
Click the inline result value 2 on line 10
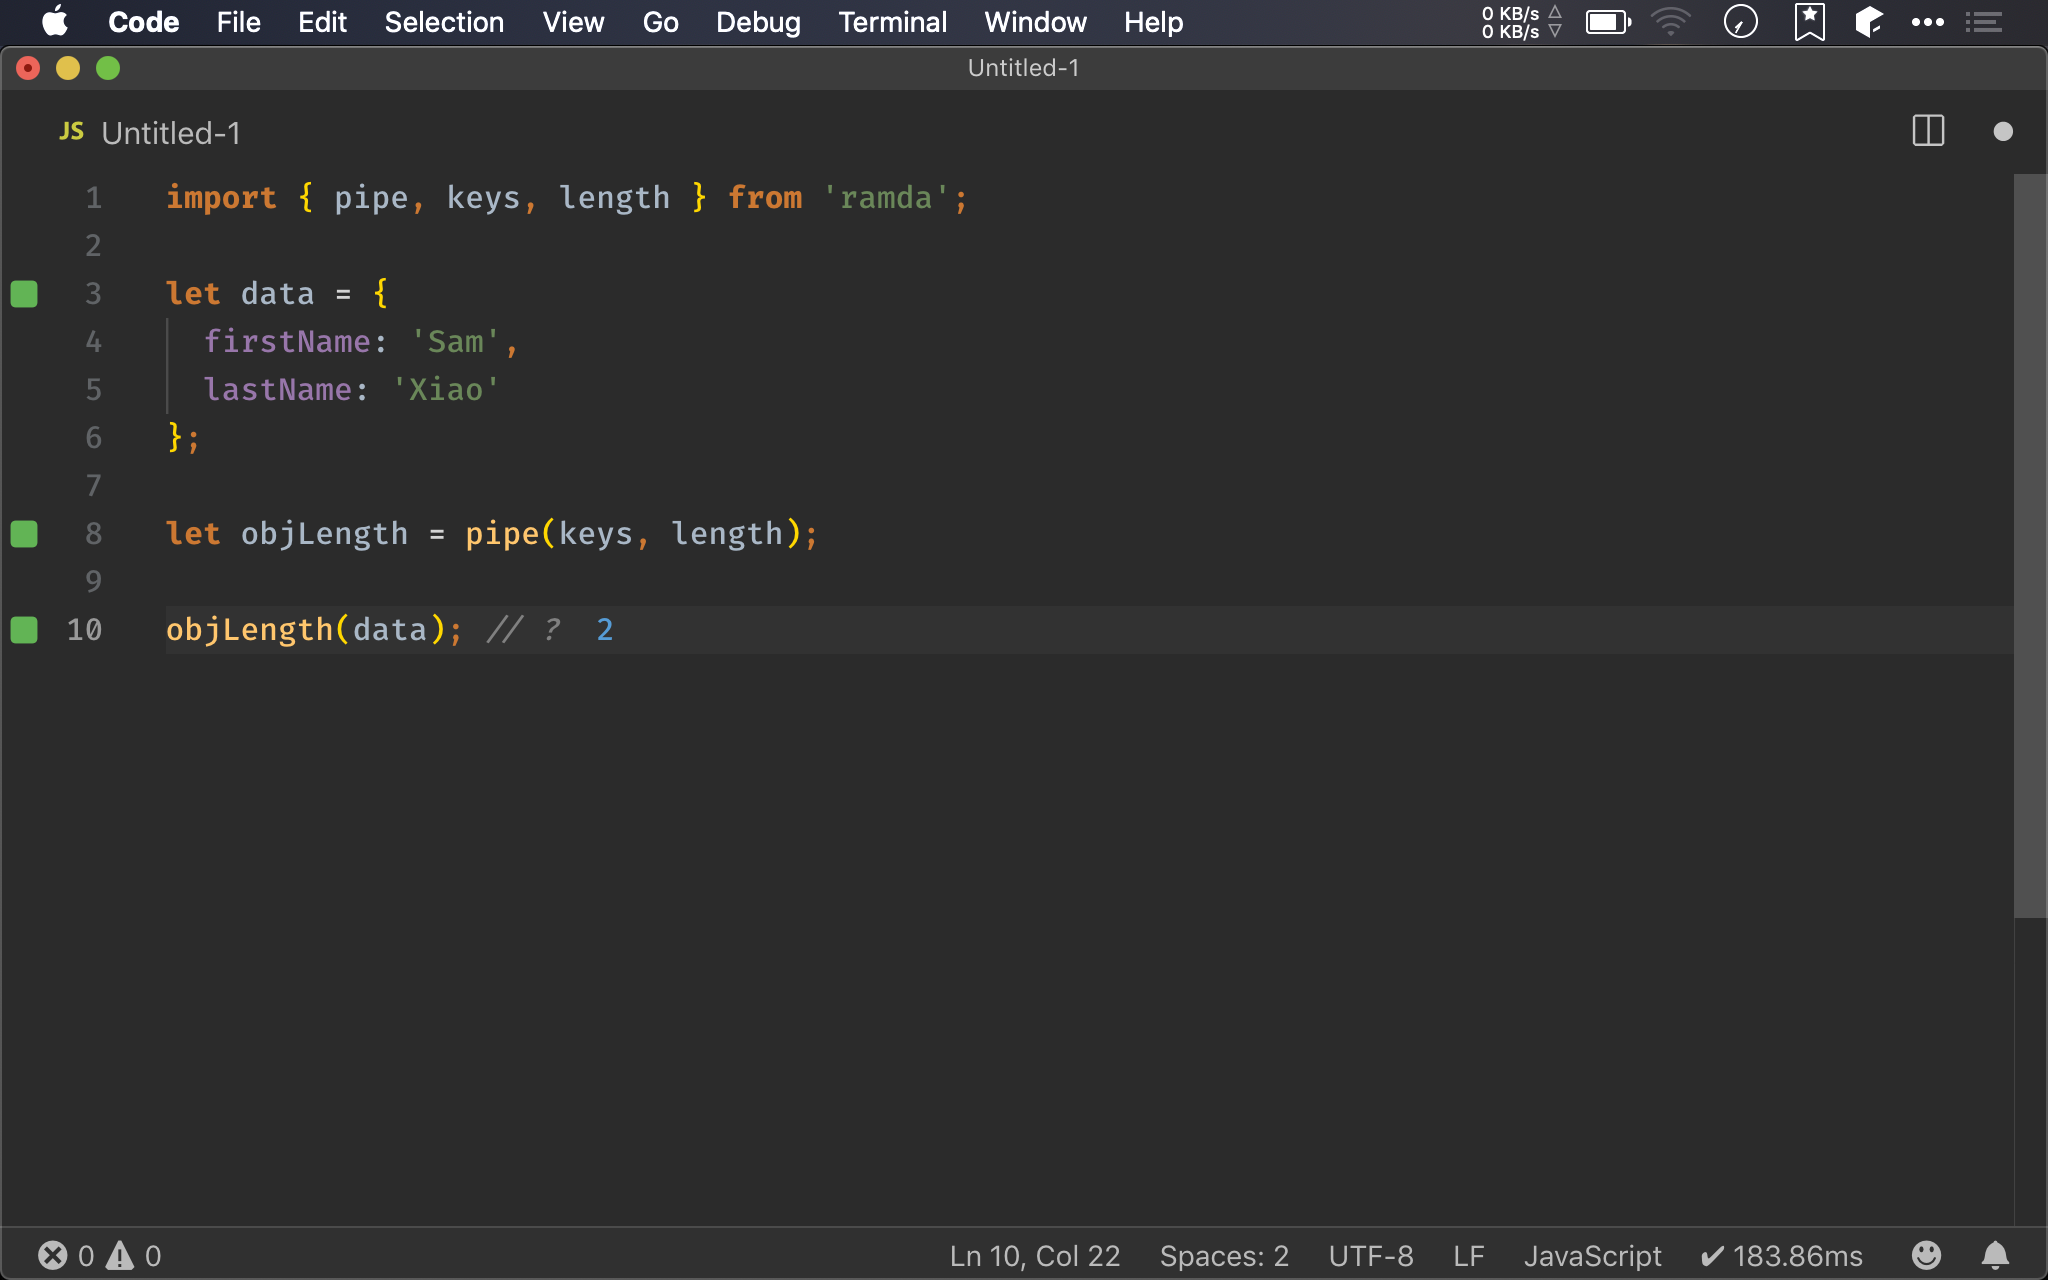[604, 629]
